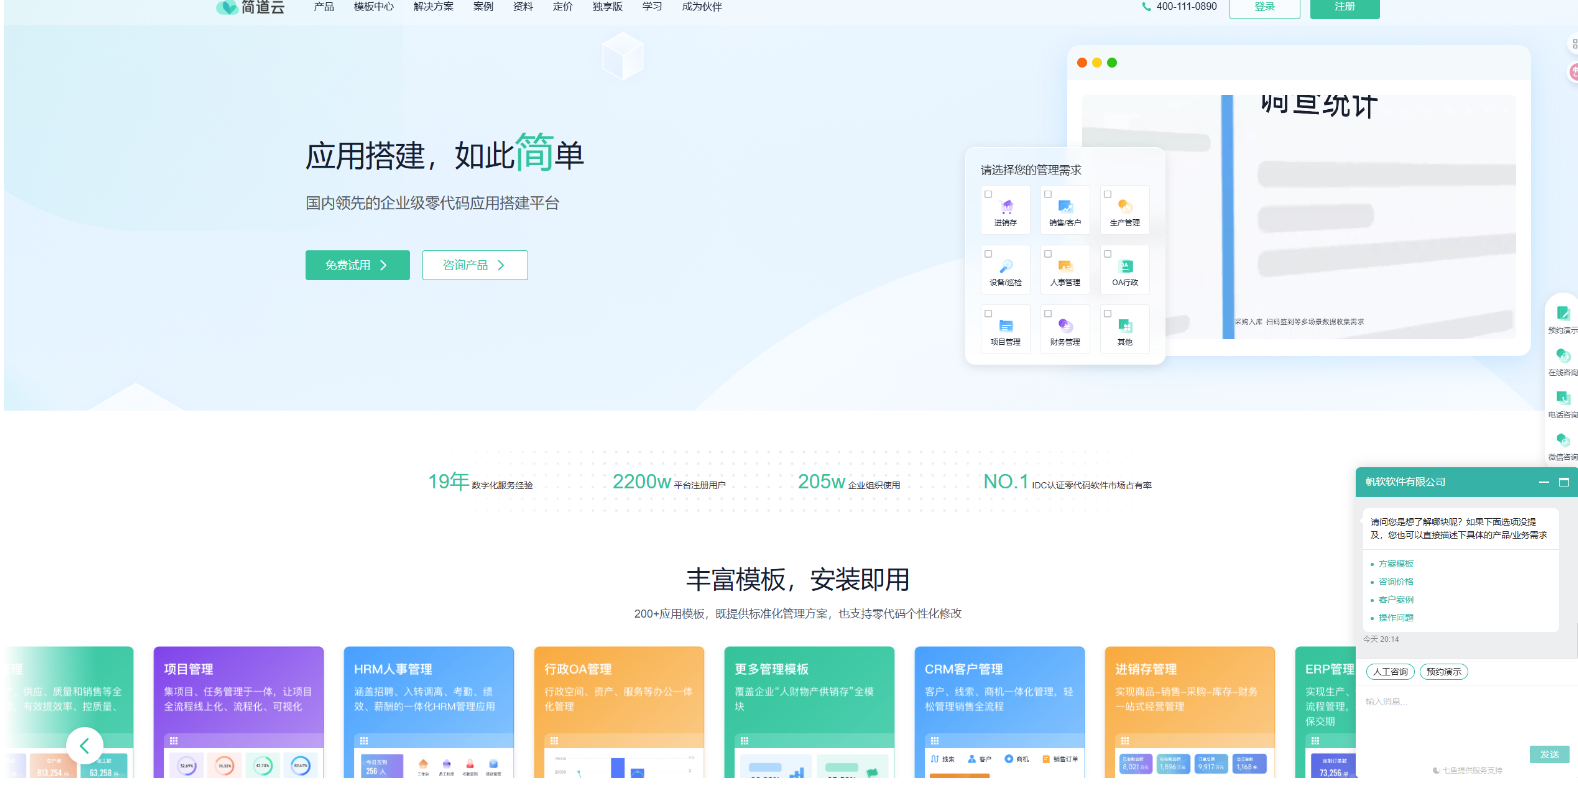The width and height of the screenshot is (1578, 806).
Task: Click the 人事管理 ID card icon
Action: (1065, 266)
